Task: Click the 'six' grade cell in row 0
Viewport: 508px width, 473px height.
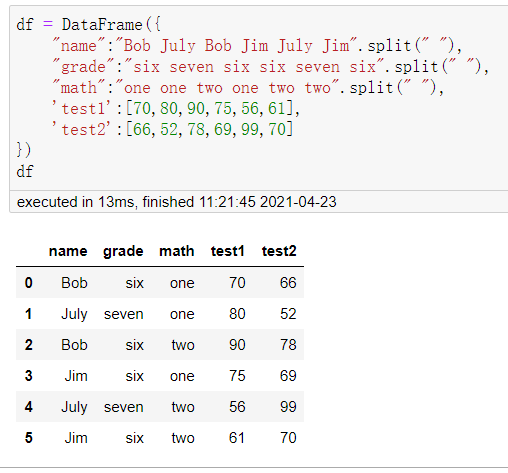Action: (135, 283)
